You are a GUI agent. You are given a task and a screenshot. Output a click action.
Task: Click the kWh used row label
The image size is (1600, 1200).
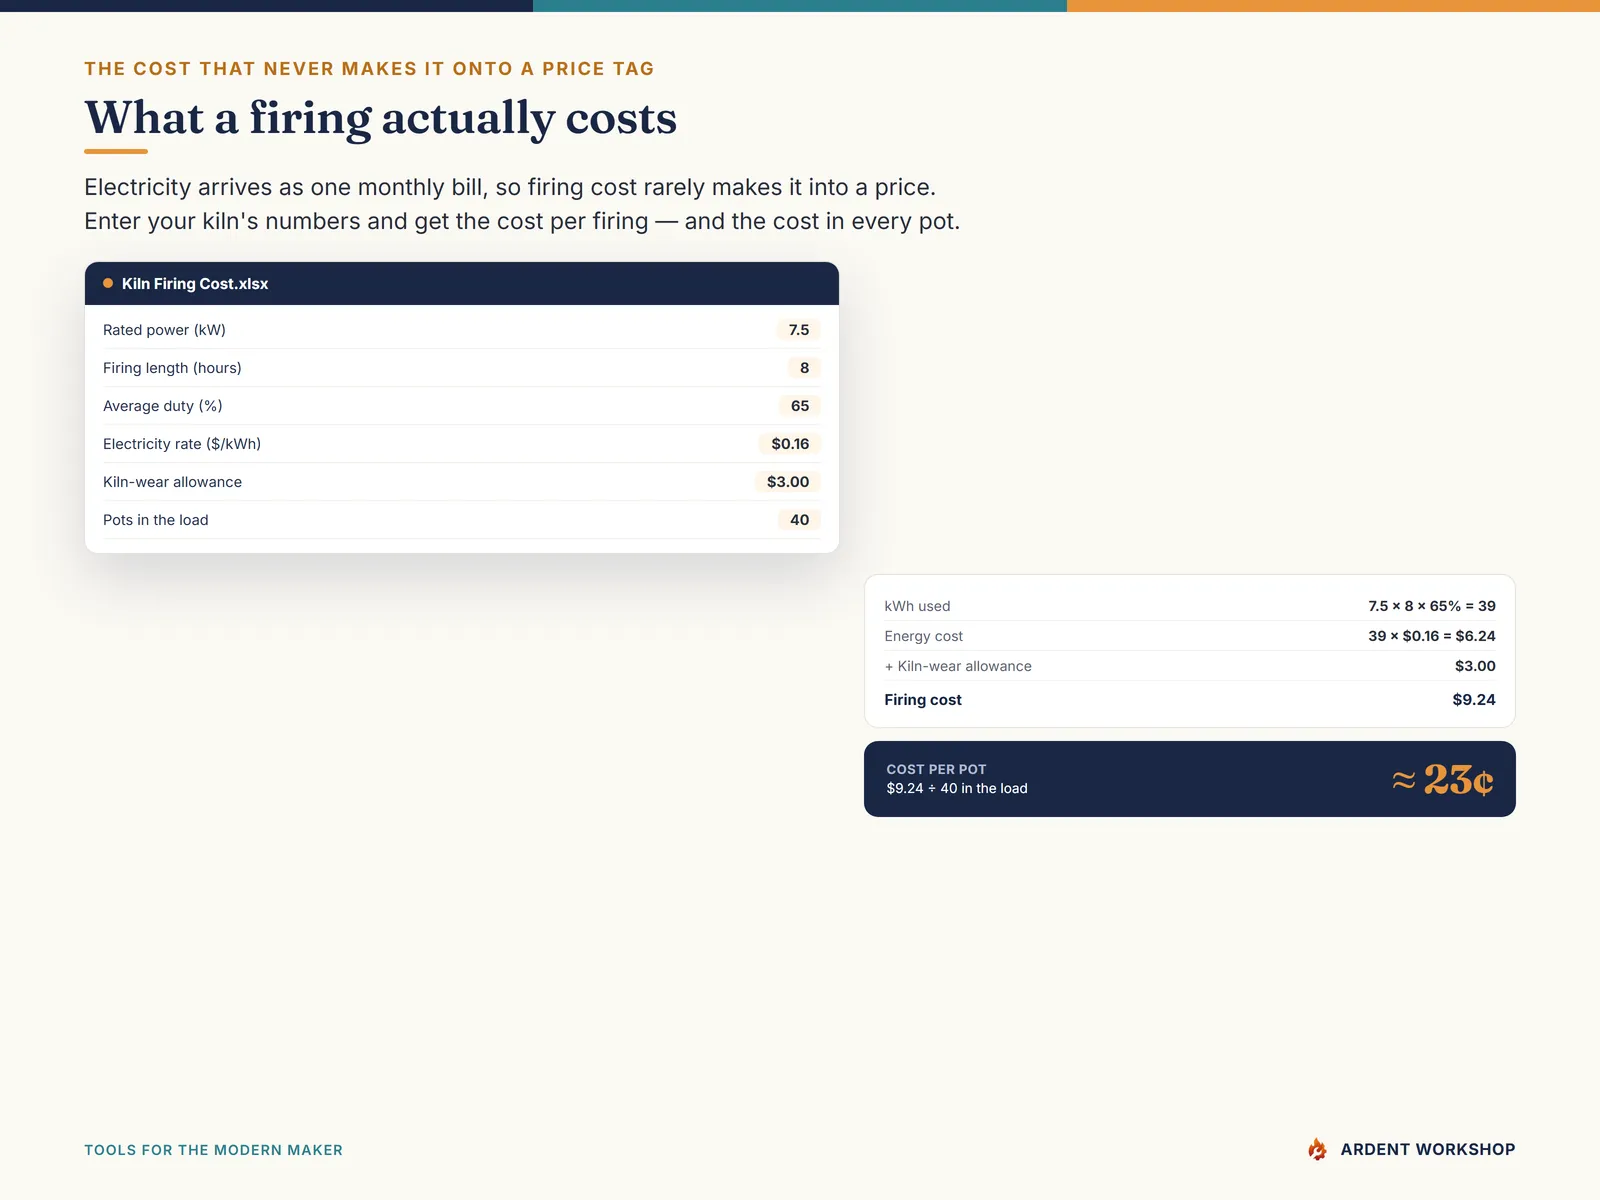click(917, 606)
